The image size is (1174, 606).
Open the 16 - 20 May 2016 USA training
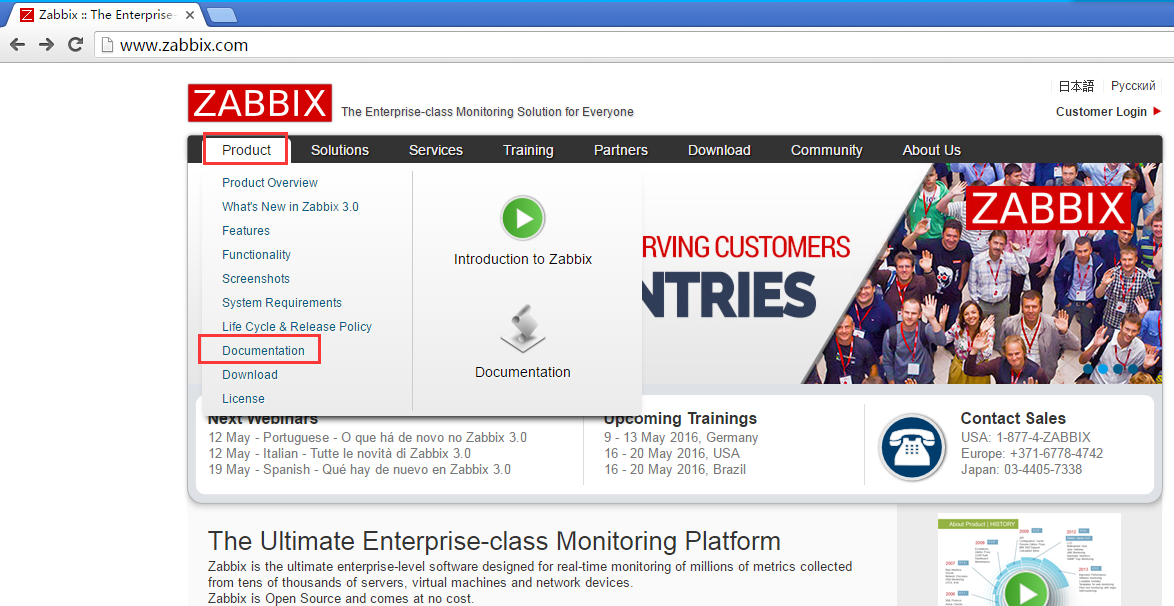coord(672,453)
